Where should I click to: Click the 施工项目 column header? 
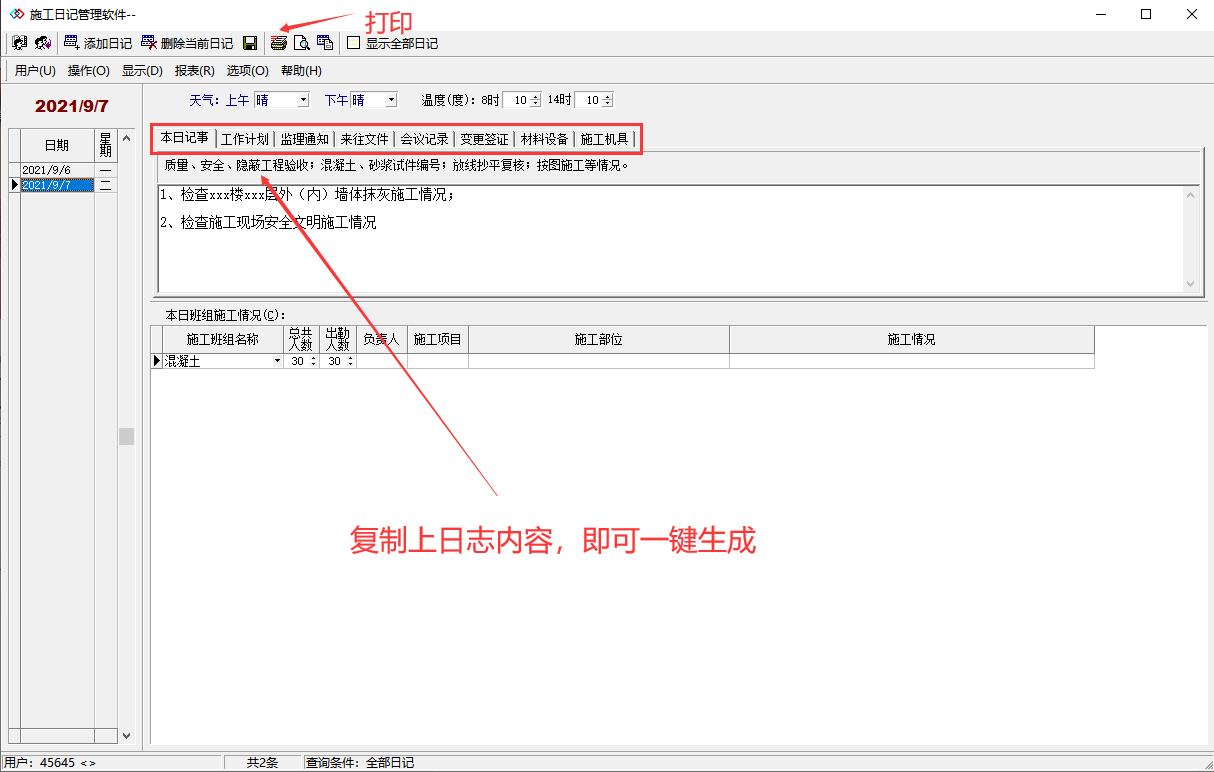click(438, 340)
